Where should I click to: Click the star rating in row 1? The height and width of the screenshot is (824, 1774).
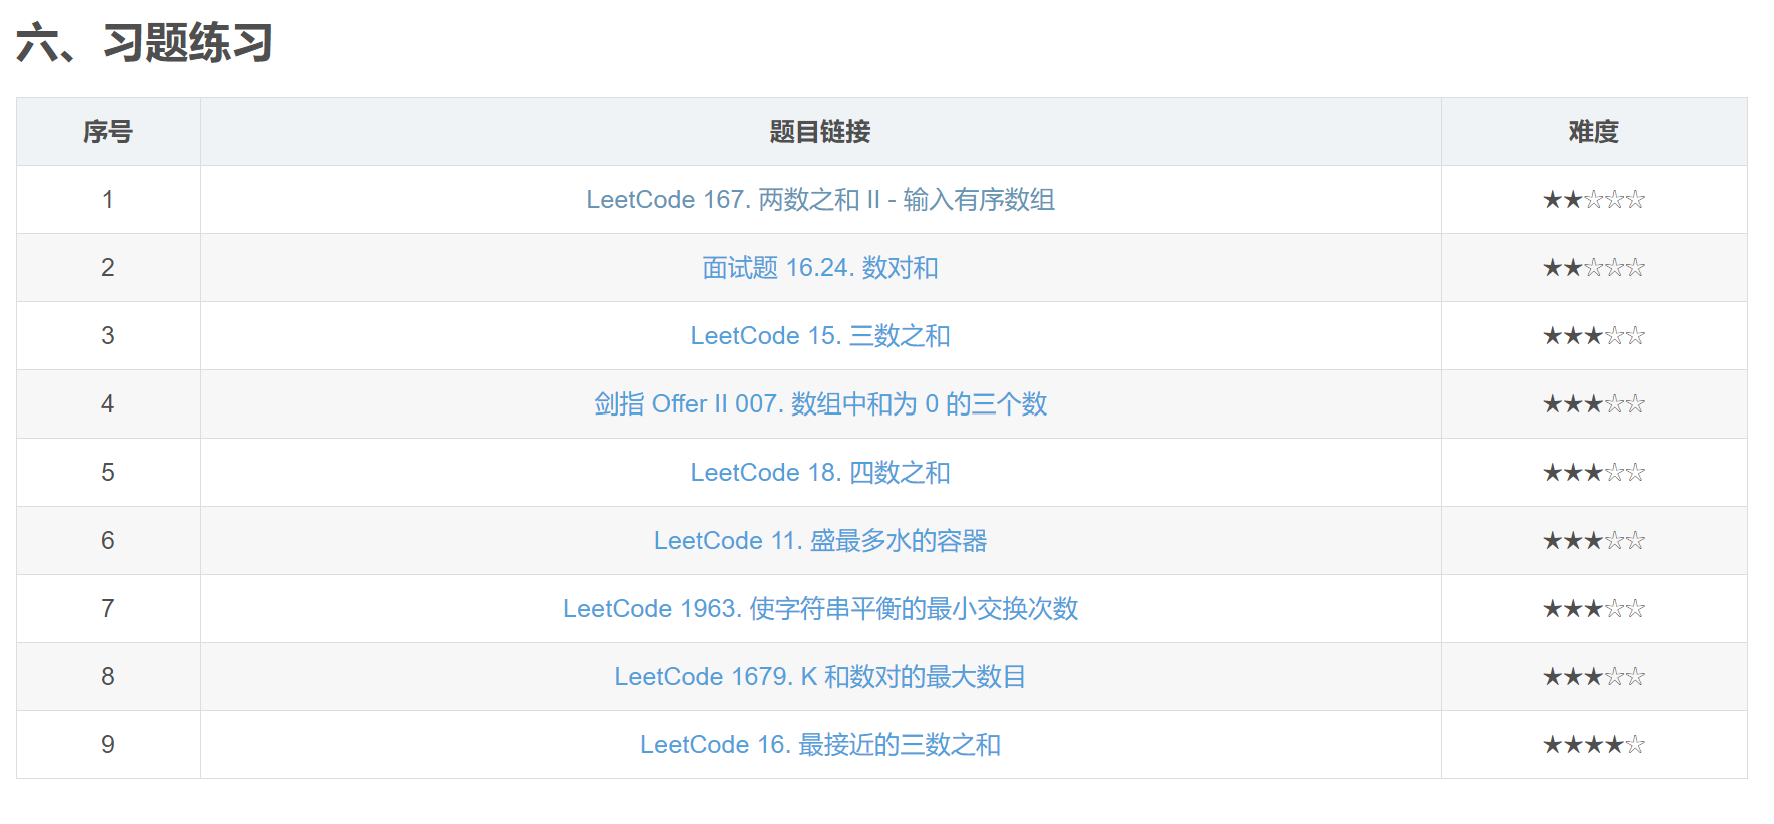pos(1594,200)
